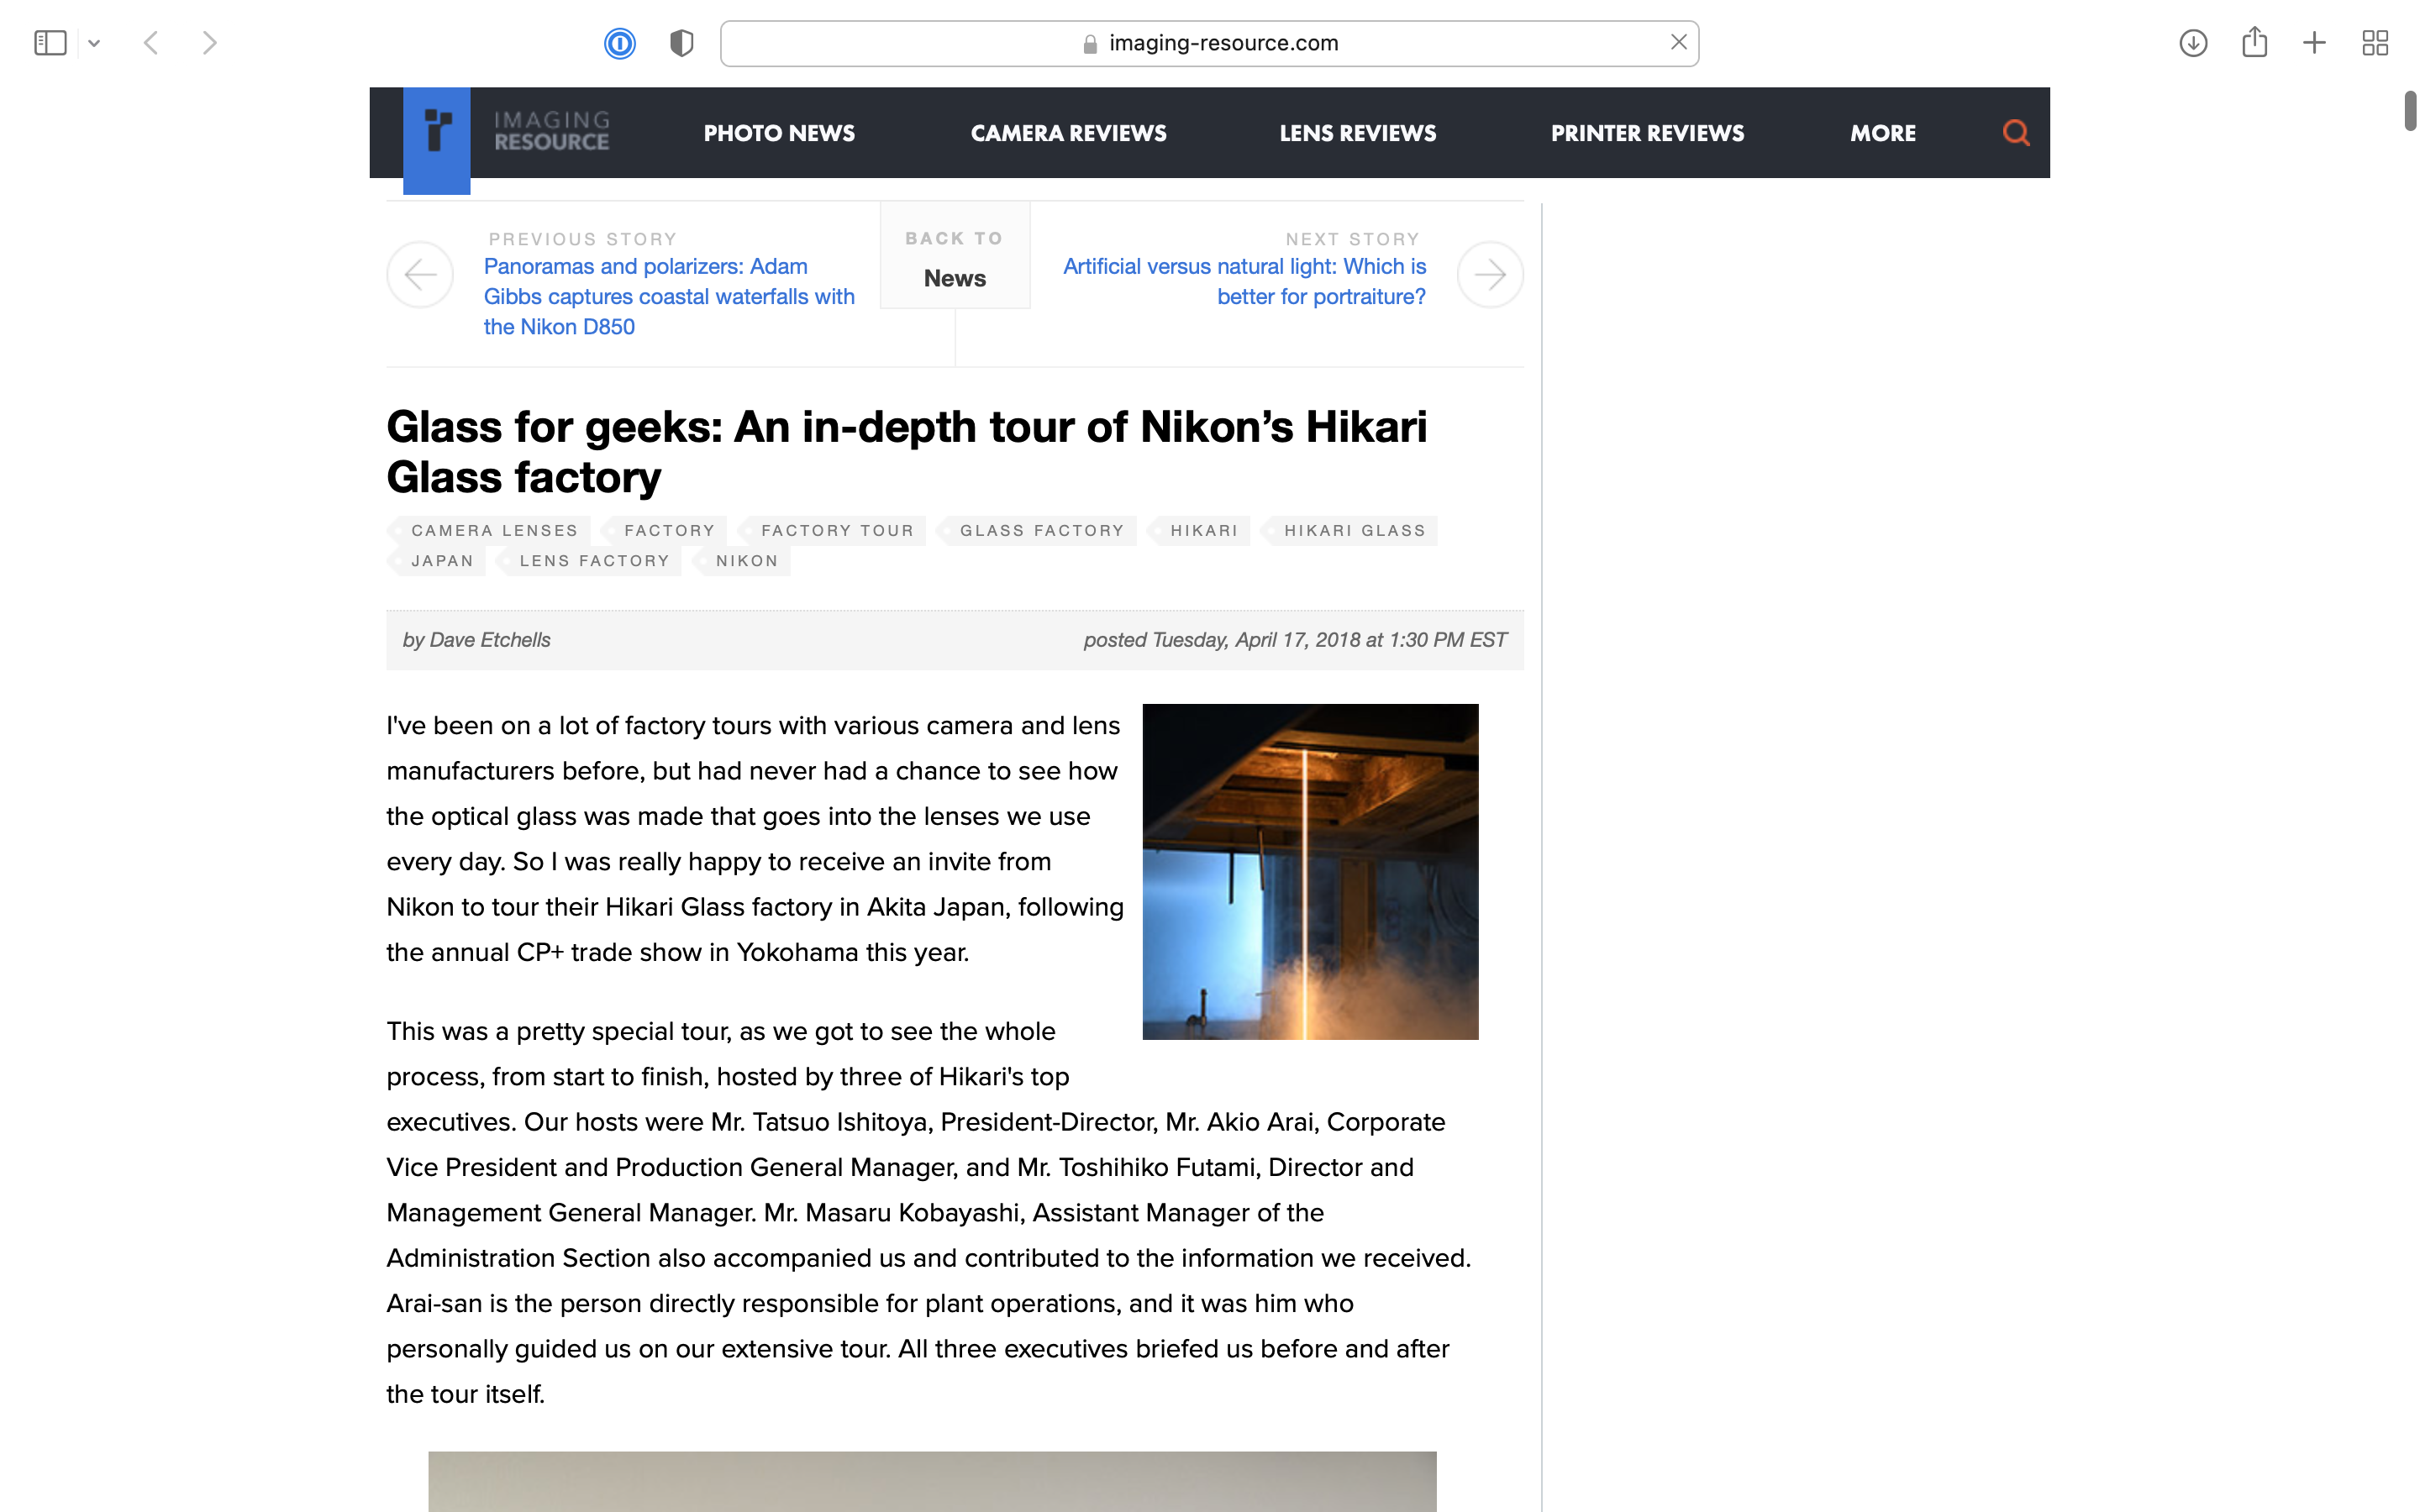Open the glass furnace article thumbnail
The width and height of the screenshot is (2420, 1512).
pos(1310,872)
